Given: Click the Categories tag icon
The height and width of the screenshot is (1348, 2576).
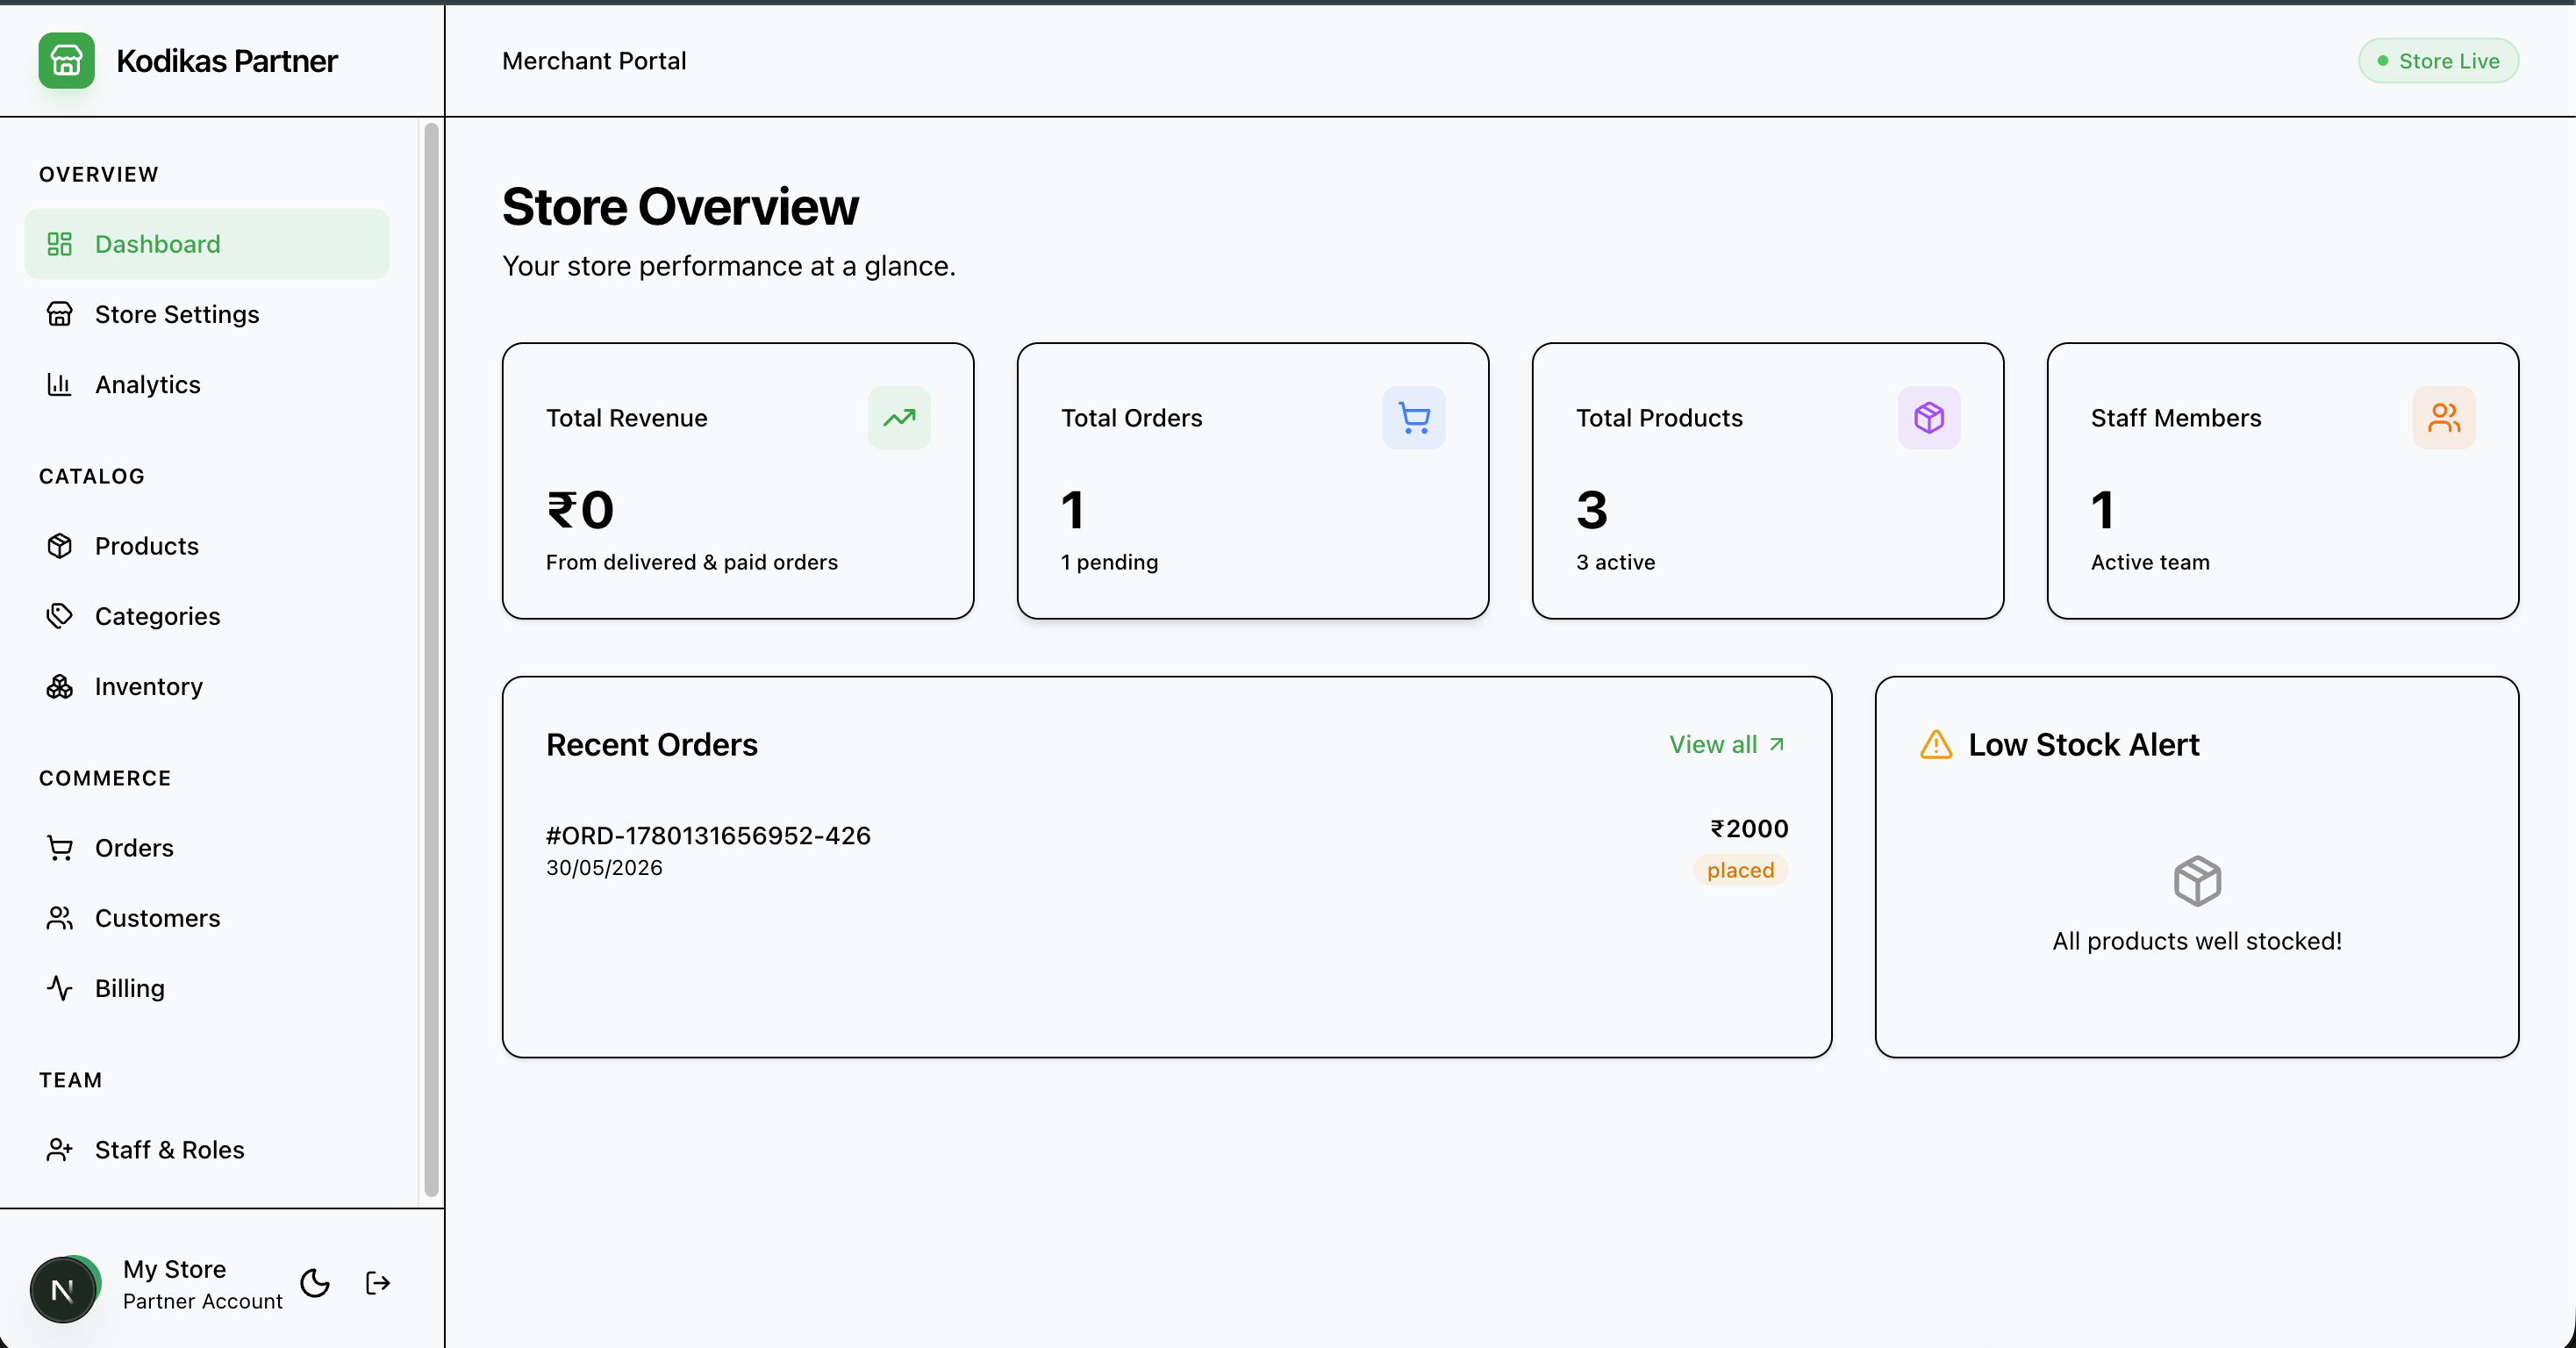Looking at the screenshot, I should coord(60,616).
